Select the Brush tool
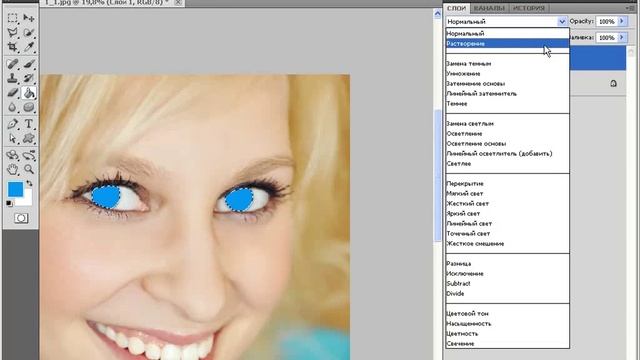This screenshot has width=640, height=360. coord(29,64)
